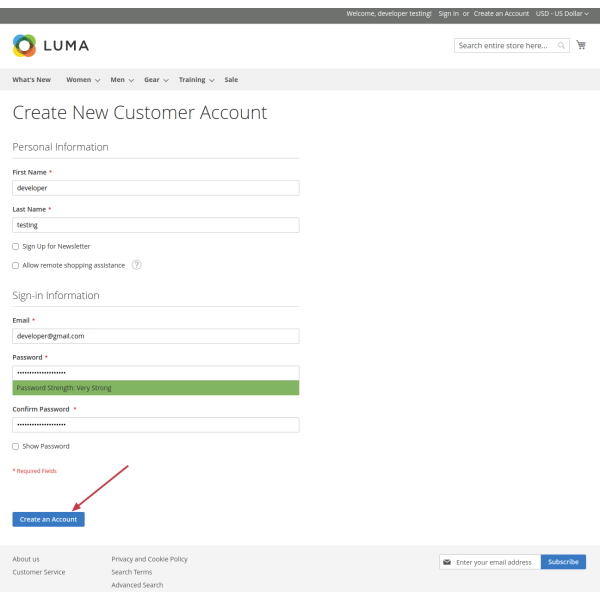600x600 pixels.
Task: Check Allow remote shopping assistance
Action: click(x=16, y=266)
